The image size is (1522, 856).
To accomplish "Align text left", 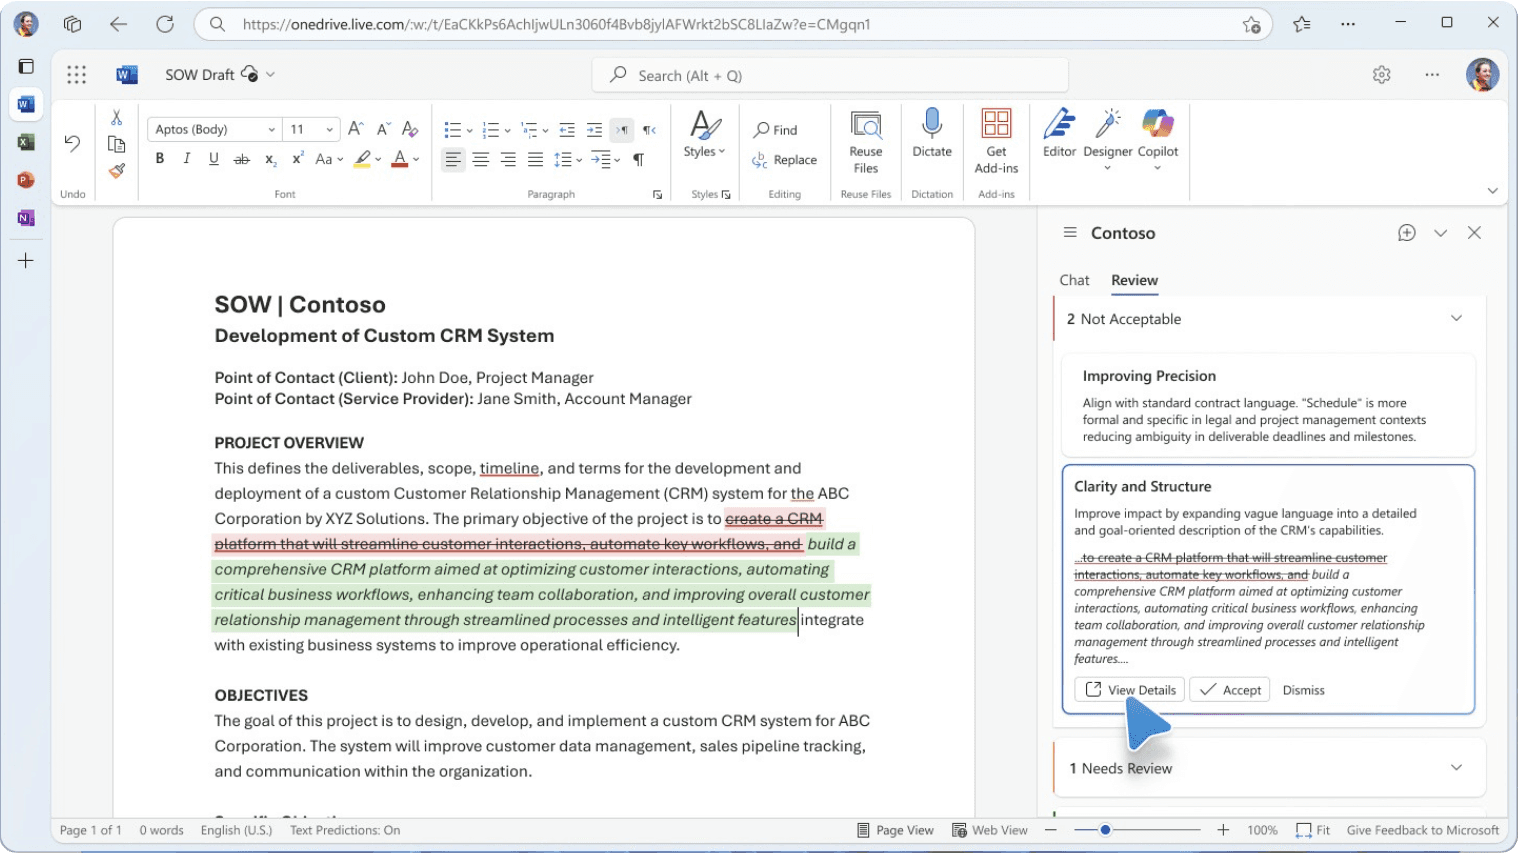I will (x=454, y=160).
